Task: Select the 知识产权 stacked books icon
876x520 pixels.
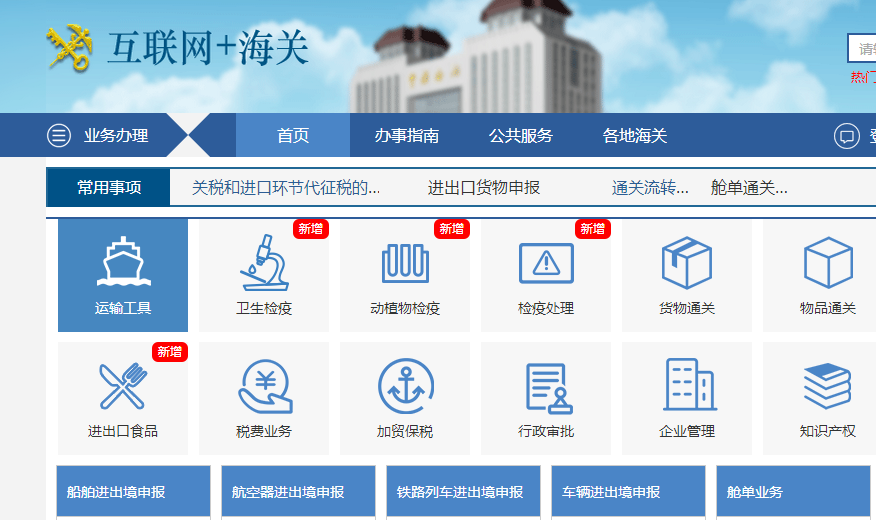Action: (827, 386)
